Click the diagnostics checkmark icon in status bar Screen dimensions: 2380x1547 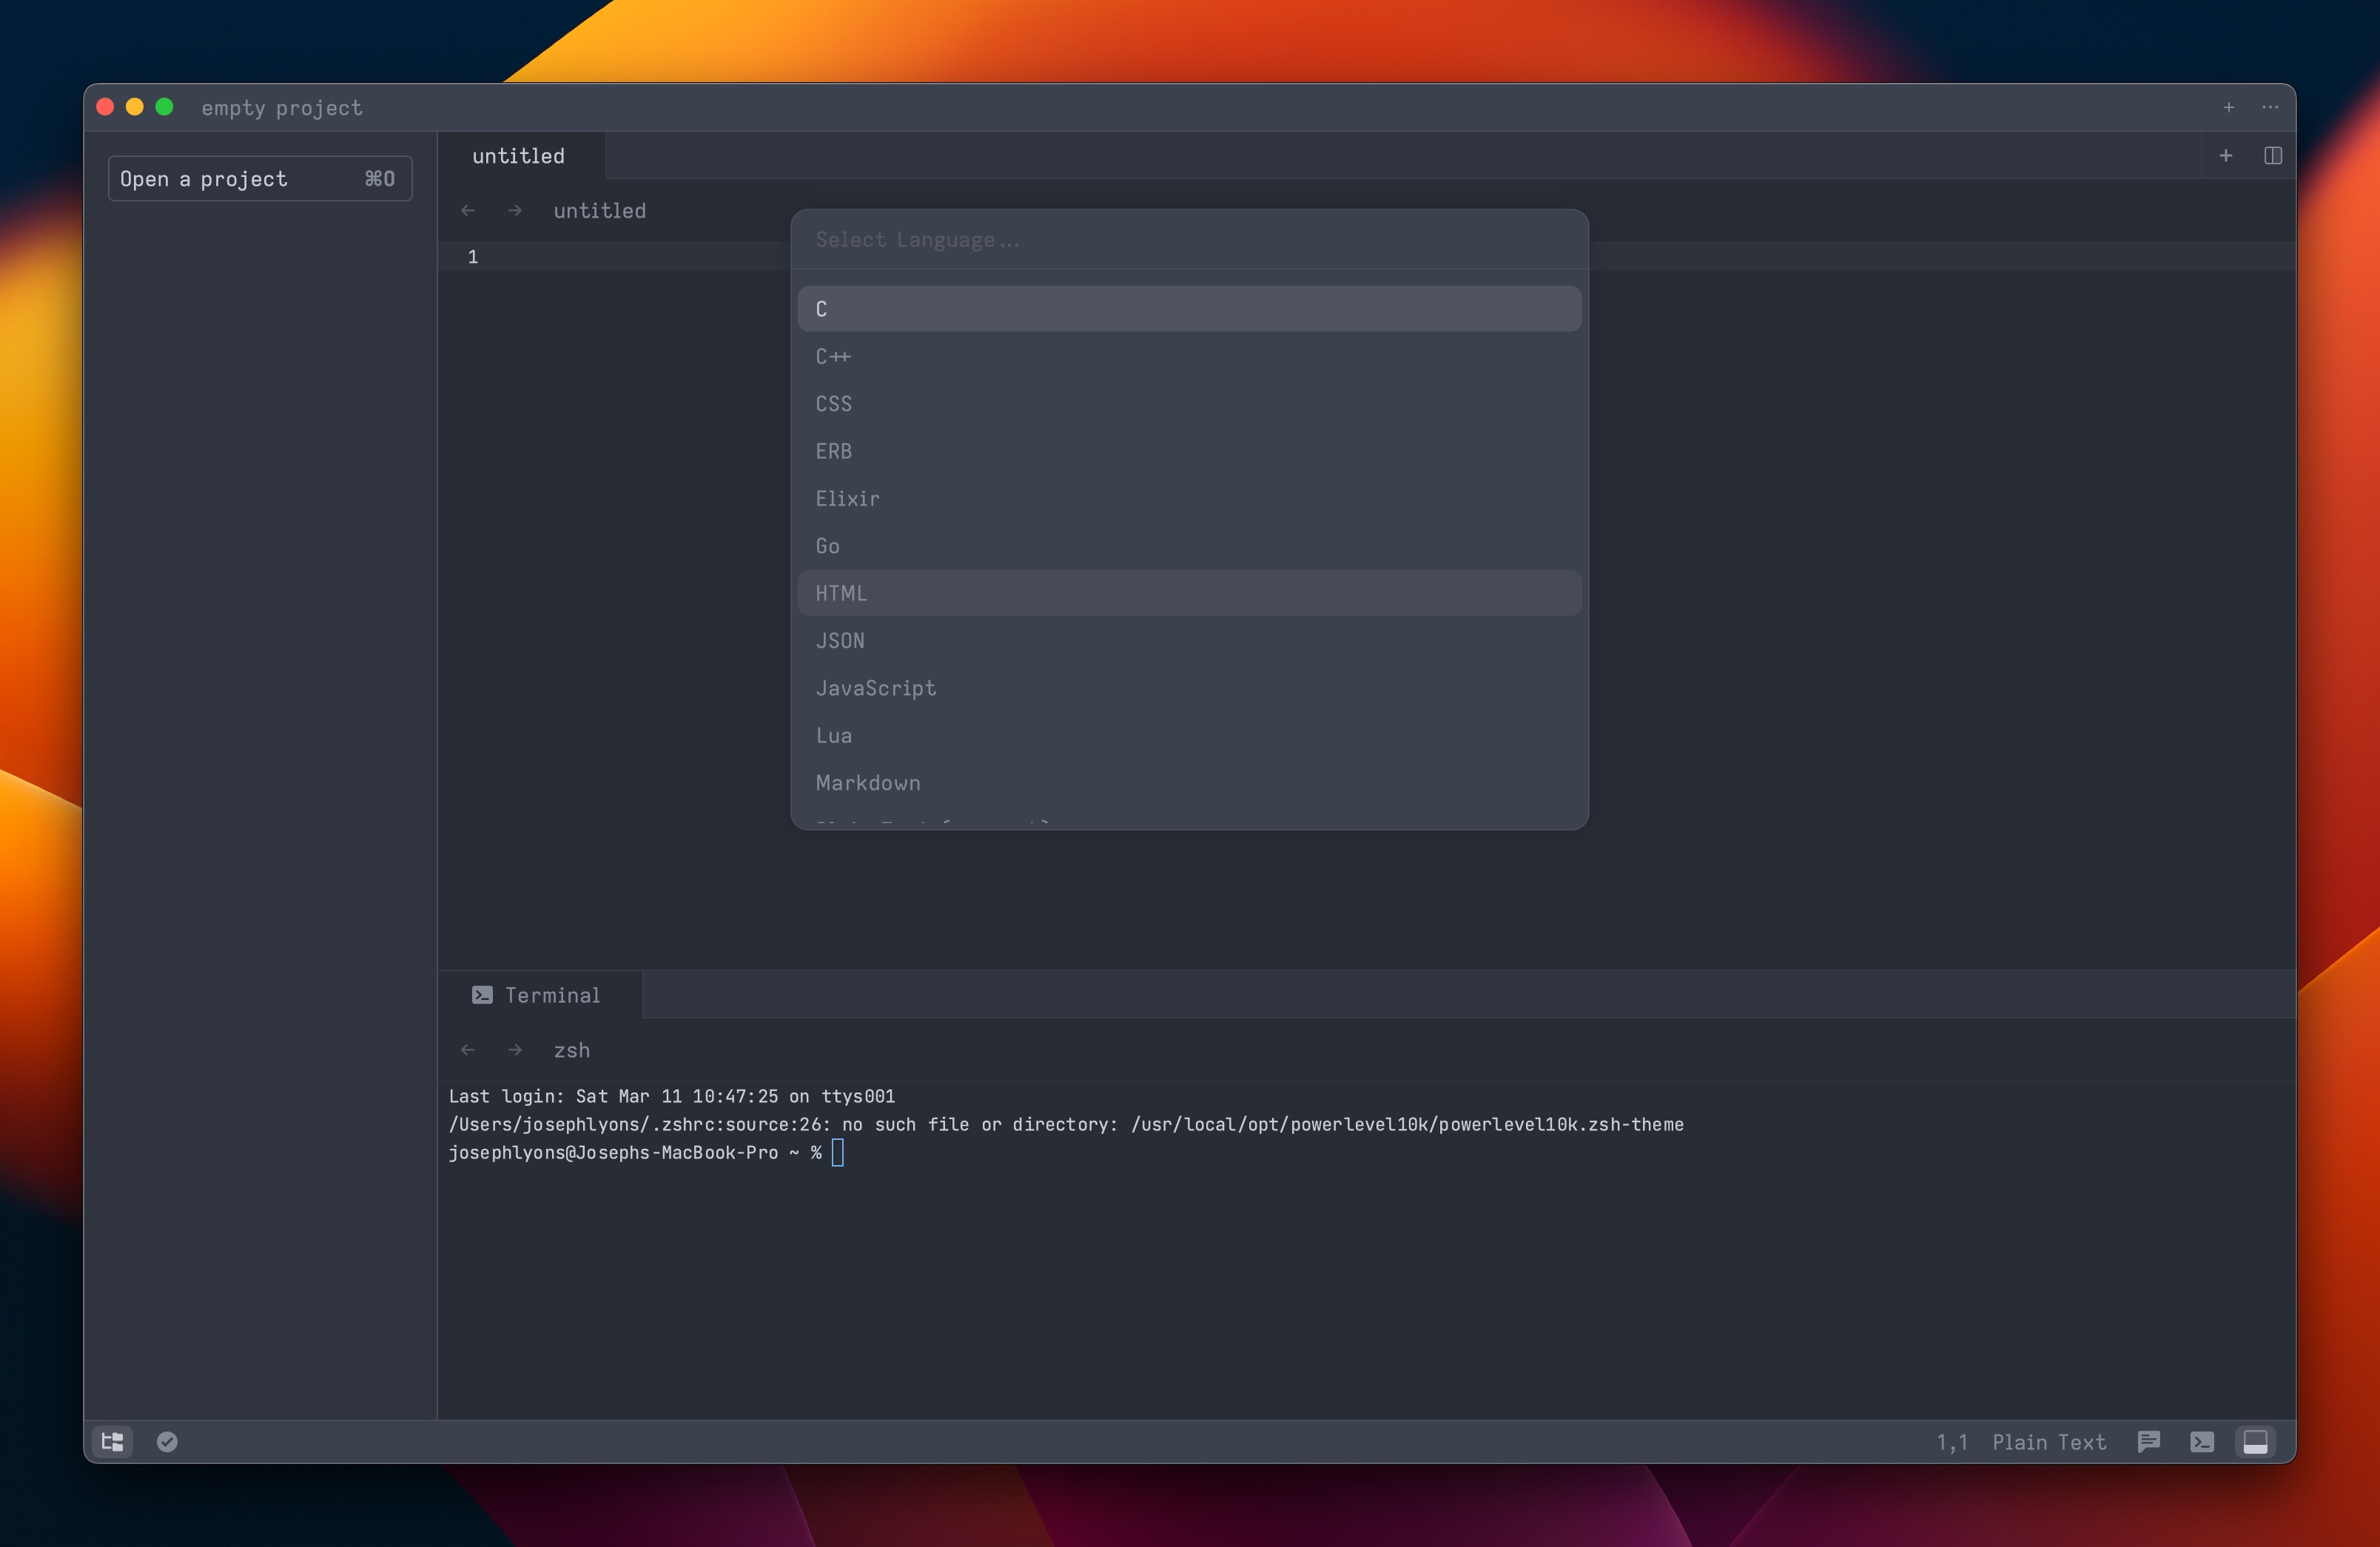coord(167,1441)
